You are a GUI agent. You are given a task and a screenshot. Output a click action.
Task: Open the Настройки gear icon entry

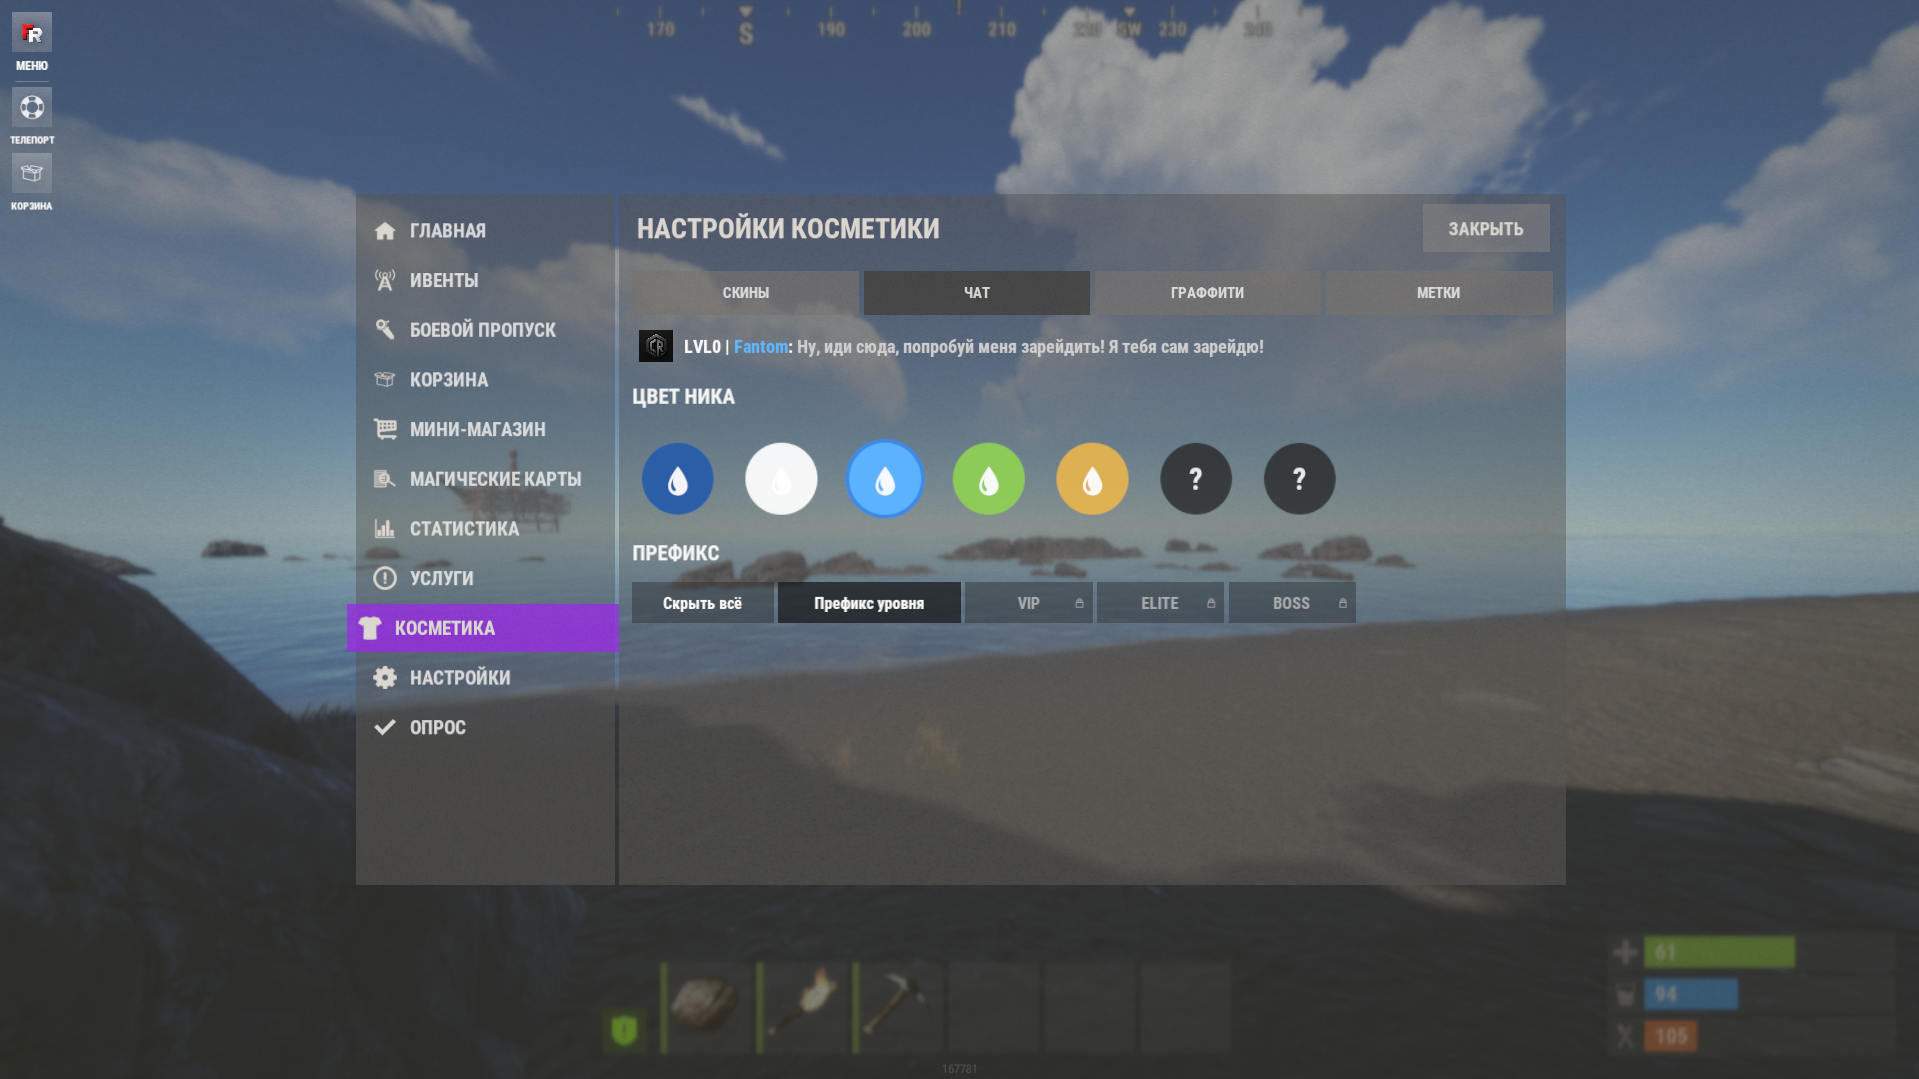tap(385, 678)
